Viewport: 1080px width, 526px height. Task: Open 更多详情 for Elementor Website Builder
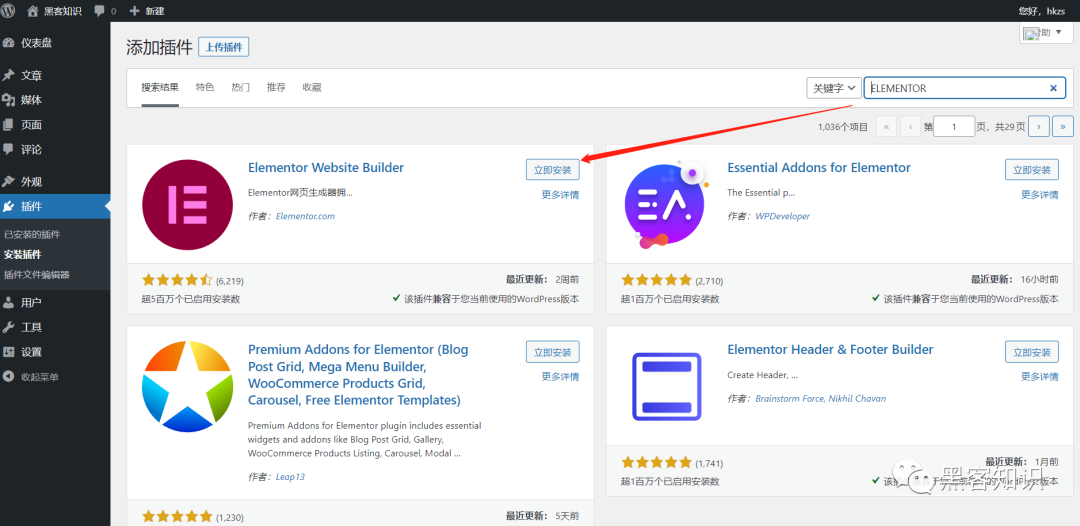(560, 194)
